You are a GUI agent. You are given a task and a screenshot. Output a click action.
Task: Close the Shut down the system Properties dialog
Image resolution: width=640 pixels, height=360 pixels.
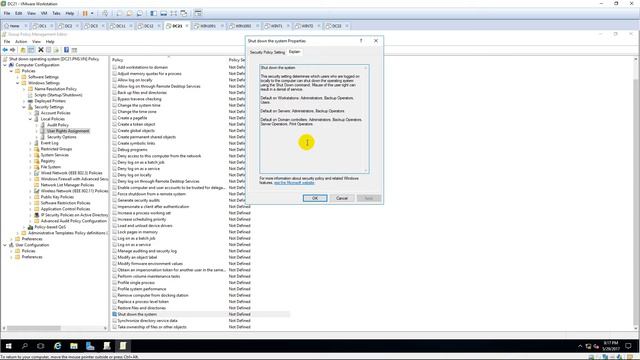pyautogui.click(x=376, y=41)
